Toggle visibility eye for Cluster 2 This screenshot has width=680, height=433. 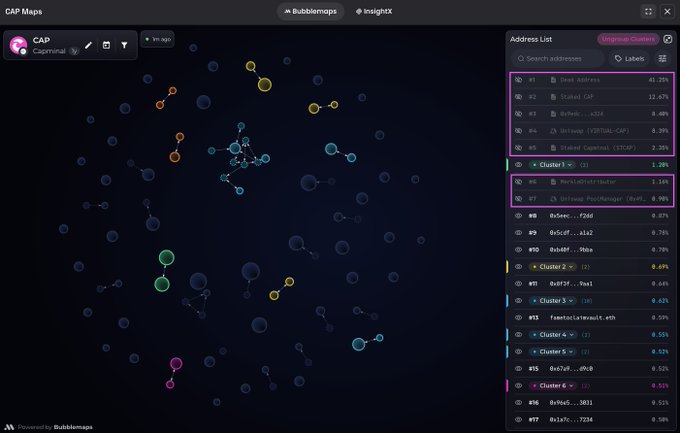[x=518, y=267]
